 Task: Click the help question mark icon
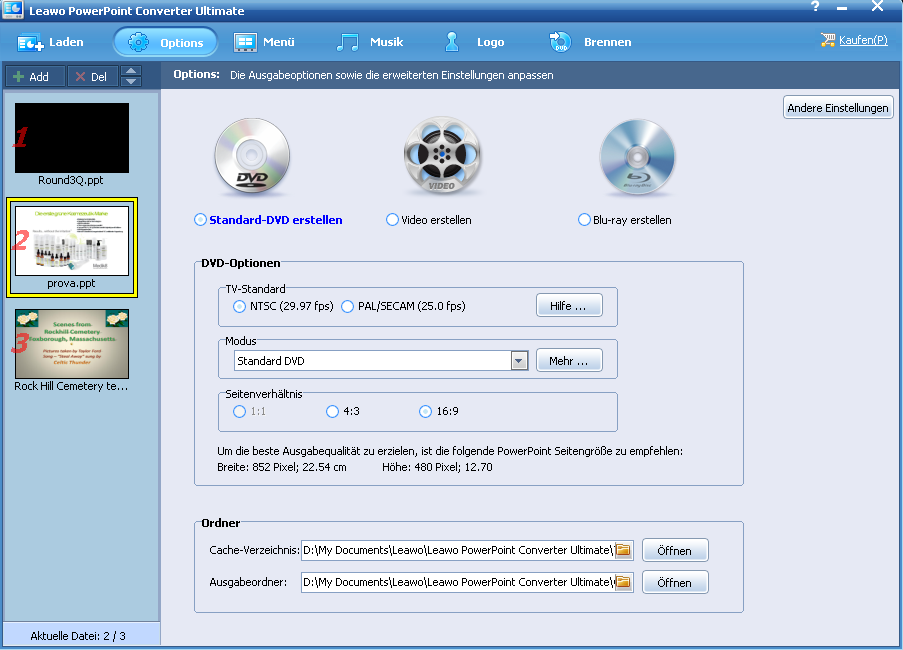point(815,7)
